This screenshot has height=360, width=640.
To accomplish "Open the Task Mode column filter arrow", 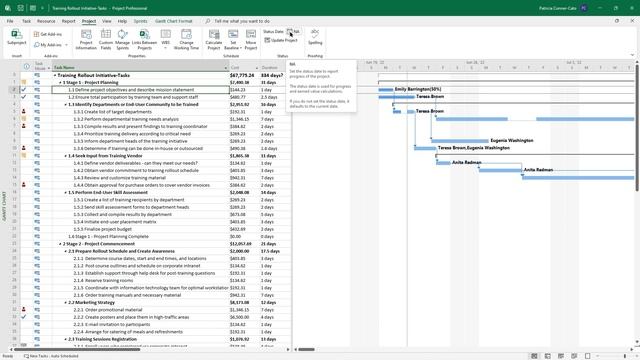I will coord(49,68).
